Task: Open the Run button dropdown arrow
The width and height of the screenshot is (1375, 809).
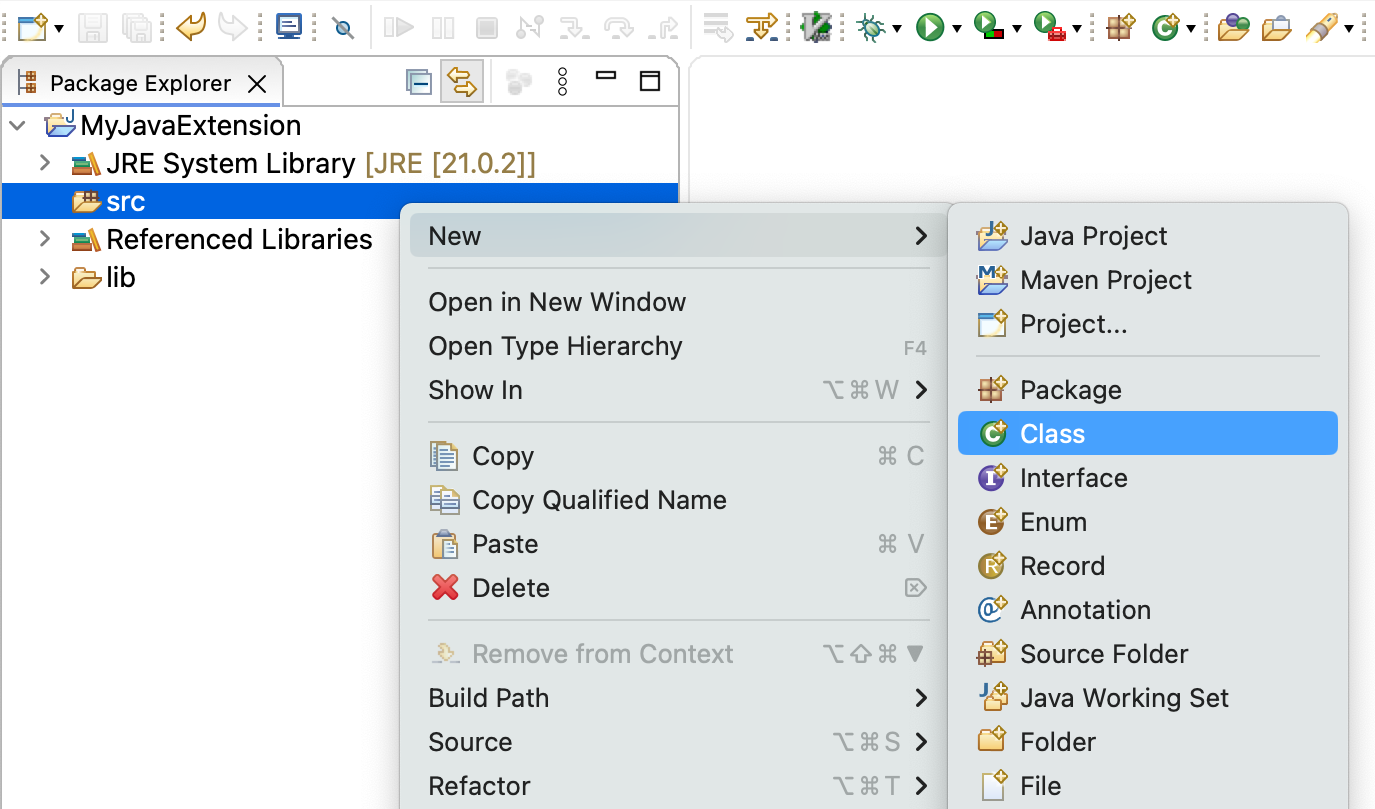Action: coord(957,28)
